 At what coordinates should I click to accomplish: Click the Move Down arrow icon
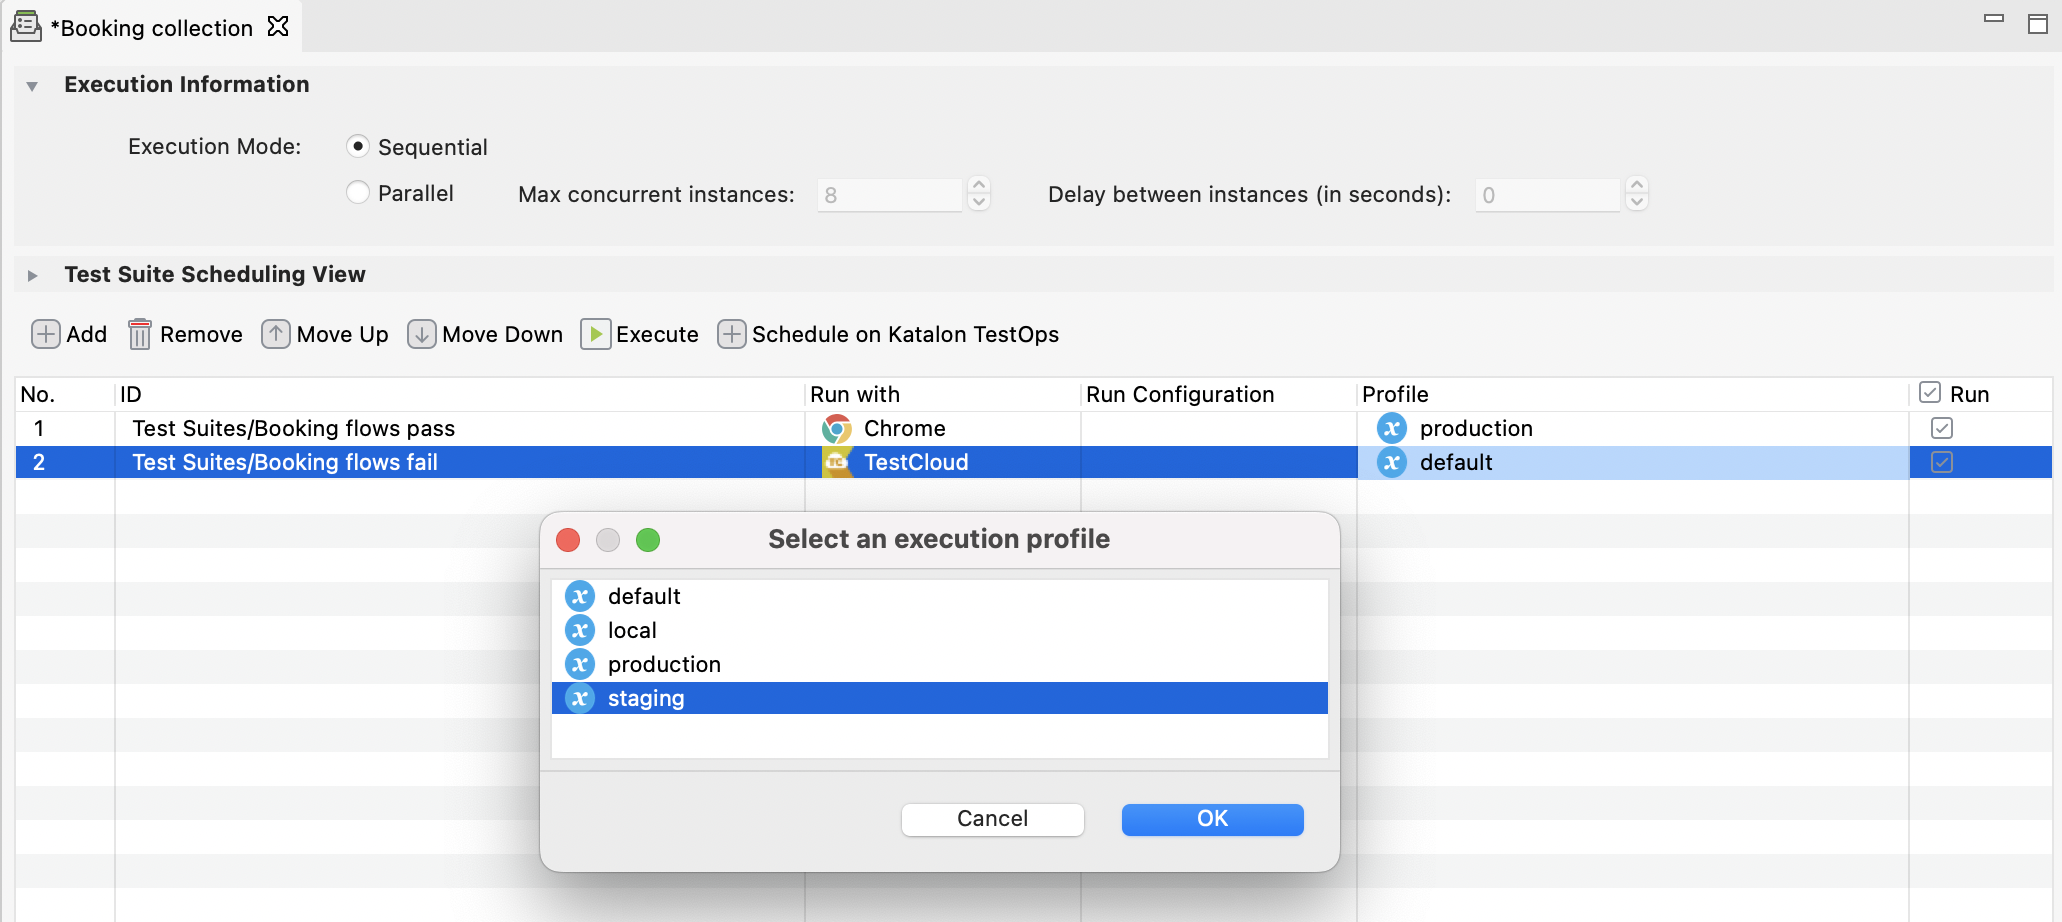click(421, 334)
